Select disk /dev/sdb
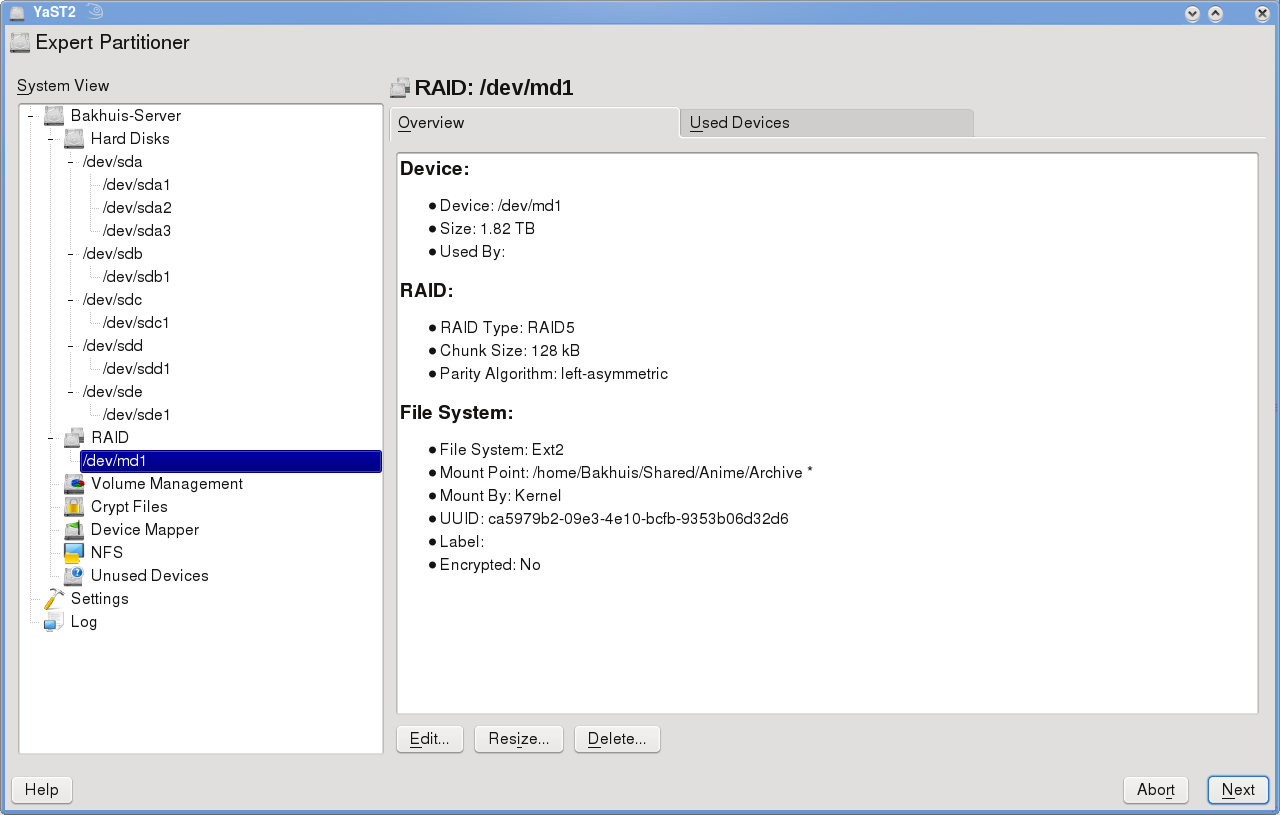Screen dimensions: 1280x815 tap(113, 254)
